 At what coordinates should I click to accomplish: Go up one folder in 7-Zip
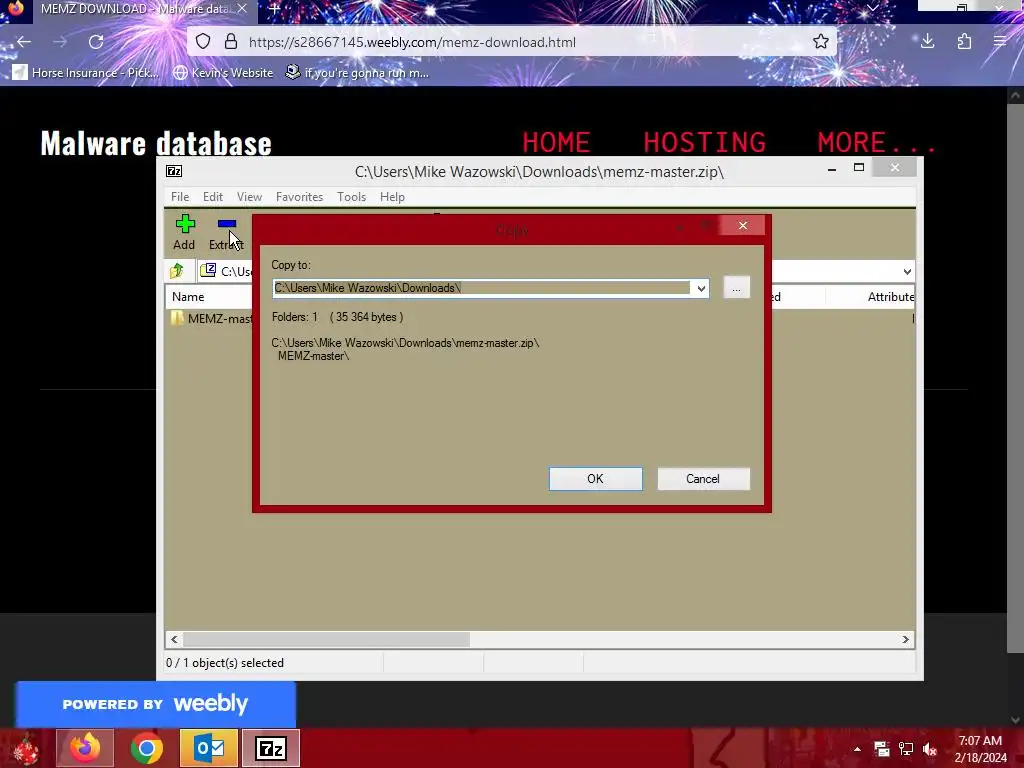point(176,271)
